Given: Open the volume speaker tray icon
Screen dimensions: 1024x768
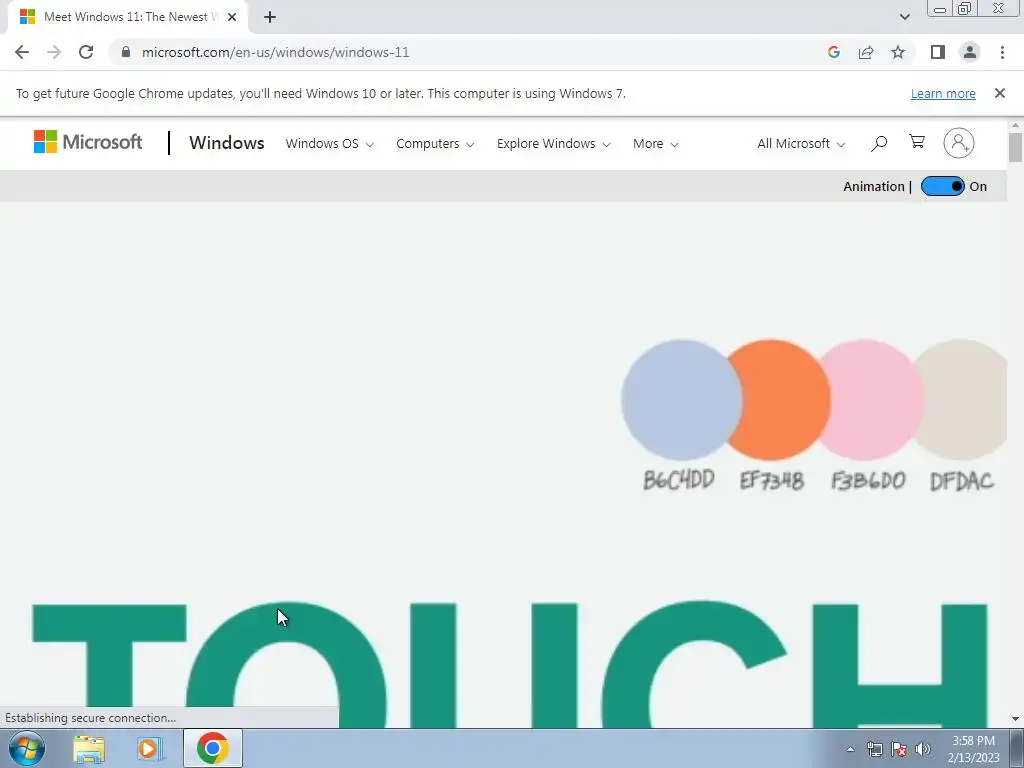Looking at the screenshot, I should [922, 749].
